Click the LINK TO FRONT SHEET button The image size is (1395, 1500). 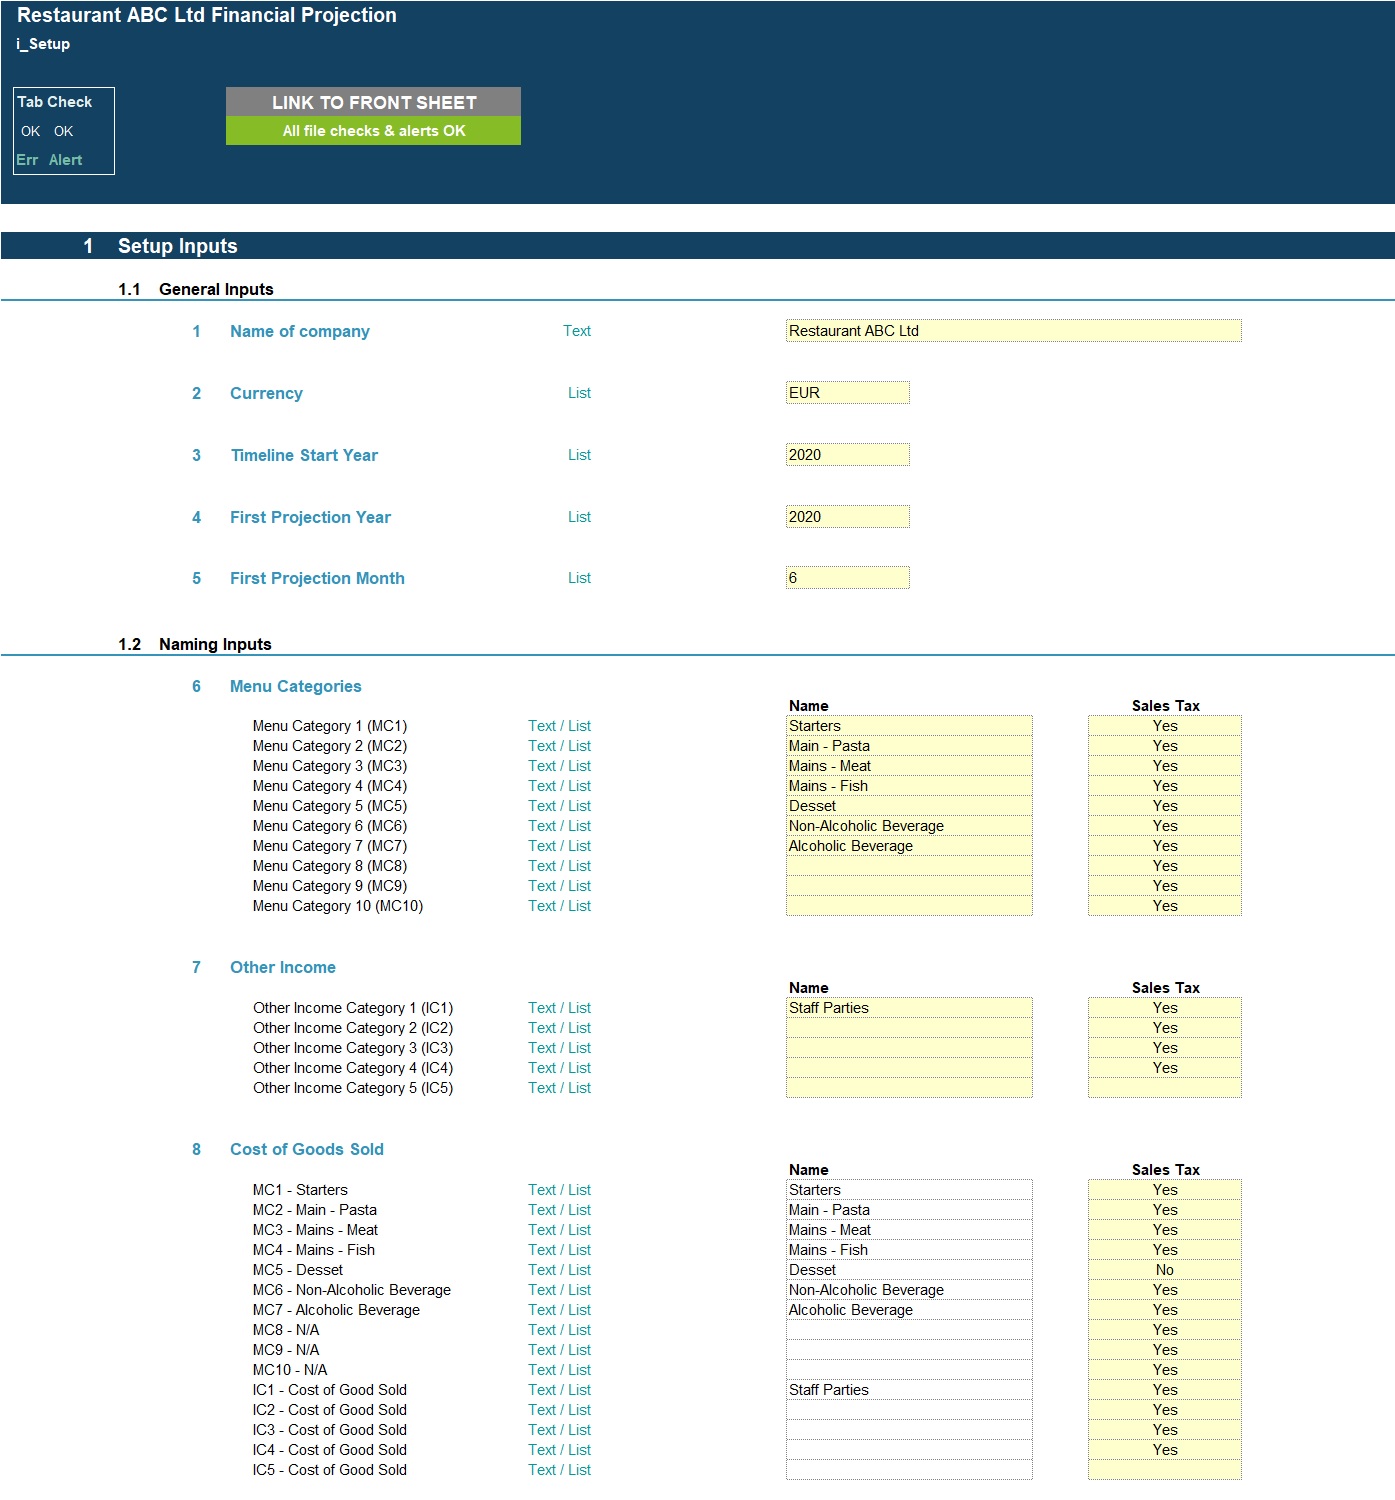point(373,102)
